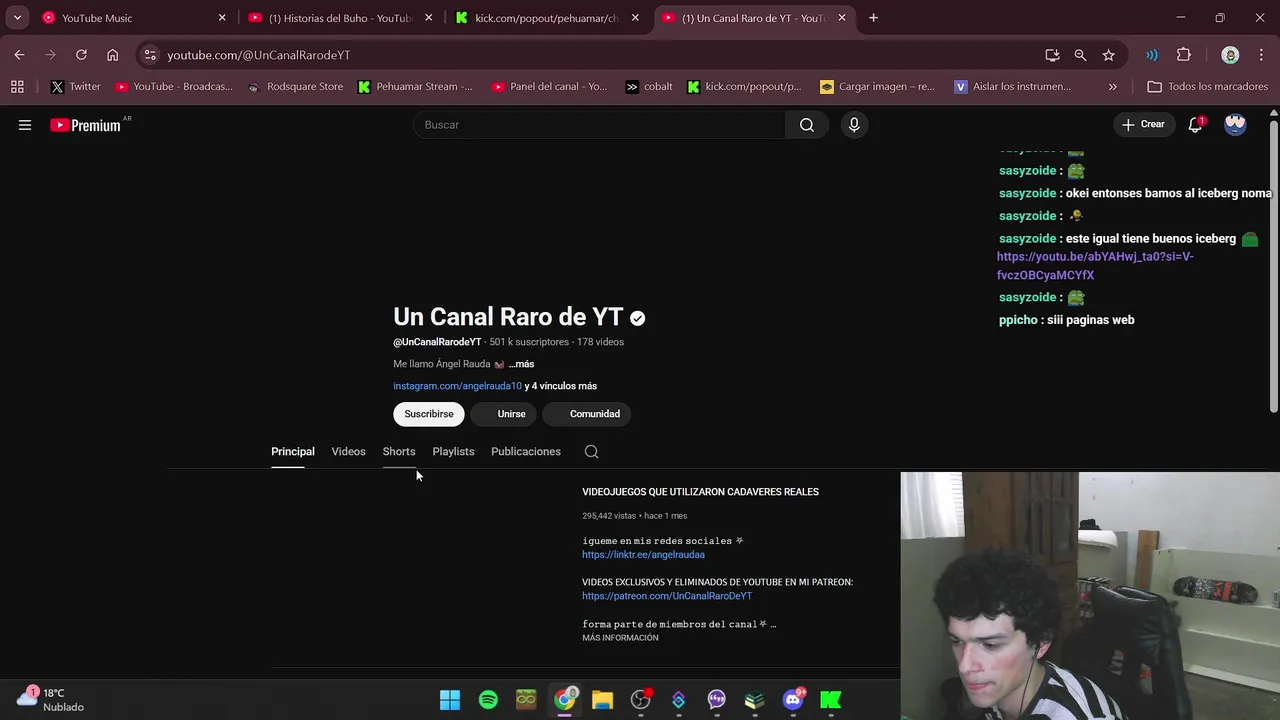Search within the channel using the magnifier icon
The image size is (1280, 720).
pyautogui.click(x=592, y=451)
